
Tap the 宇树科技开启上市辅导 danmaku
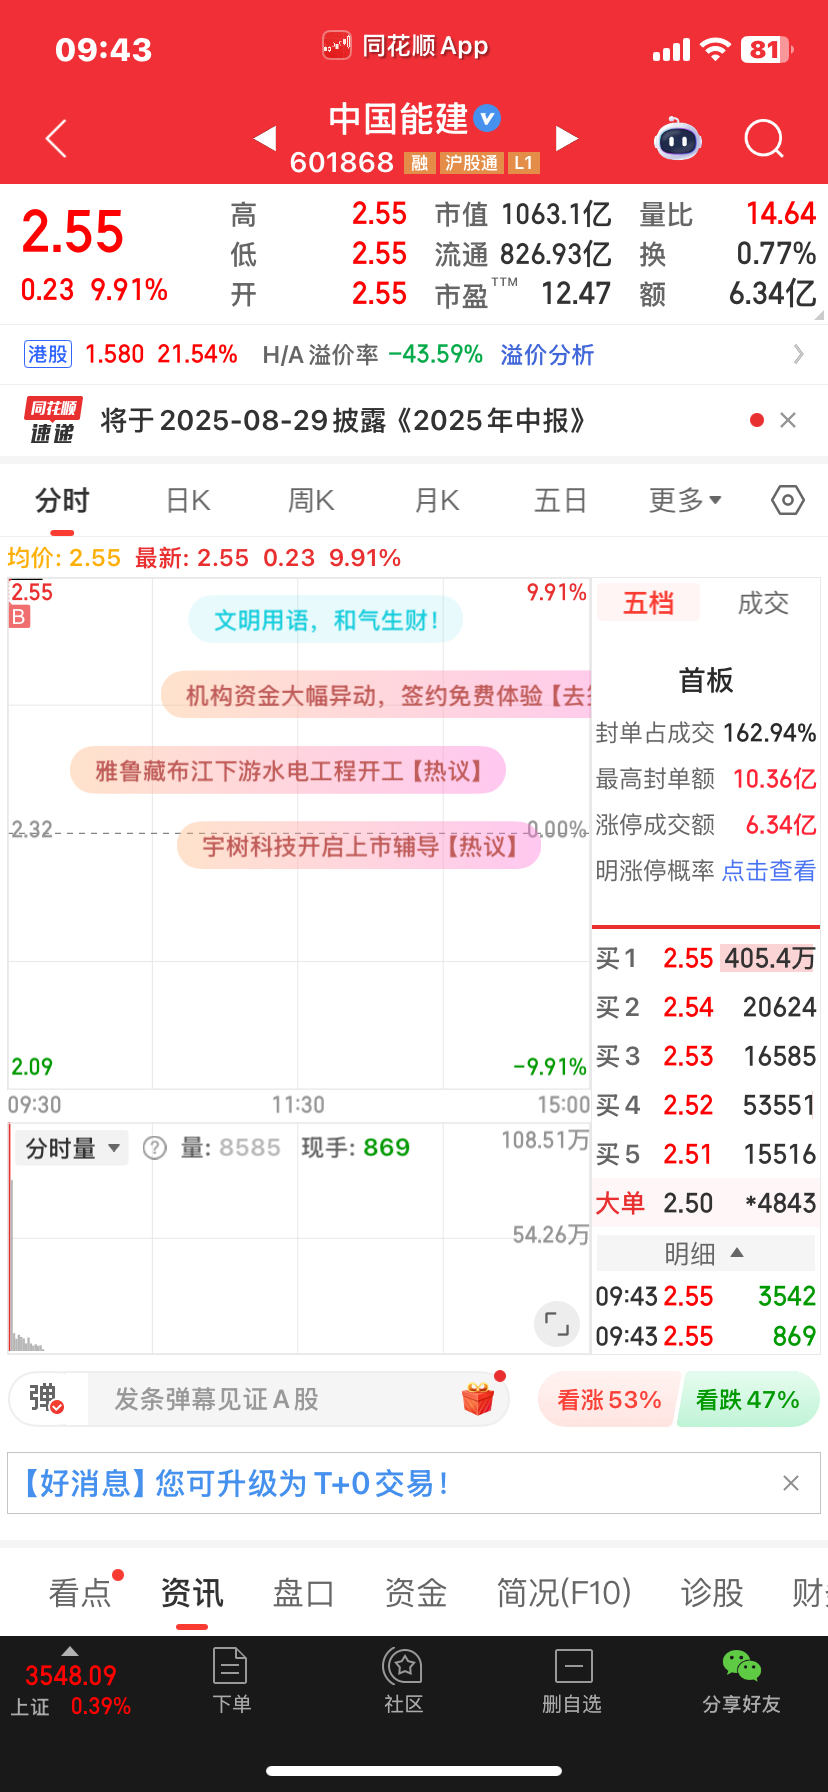click(x=359, y=846)
